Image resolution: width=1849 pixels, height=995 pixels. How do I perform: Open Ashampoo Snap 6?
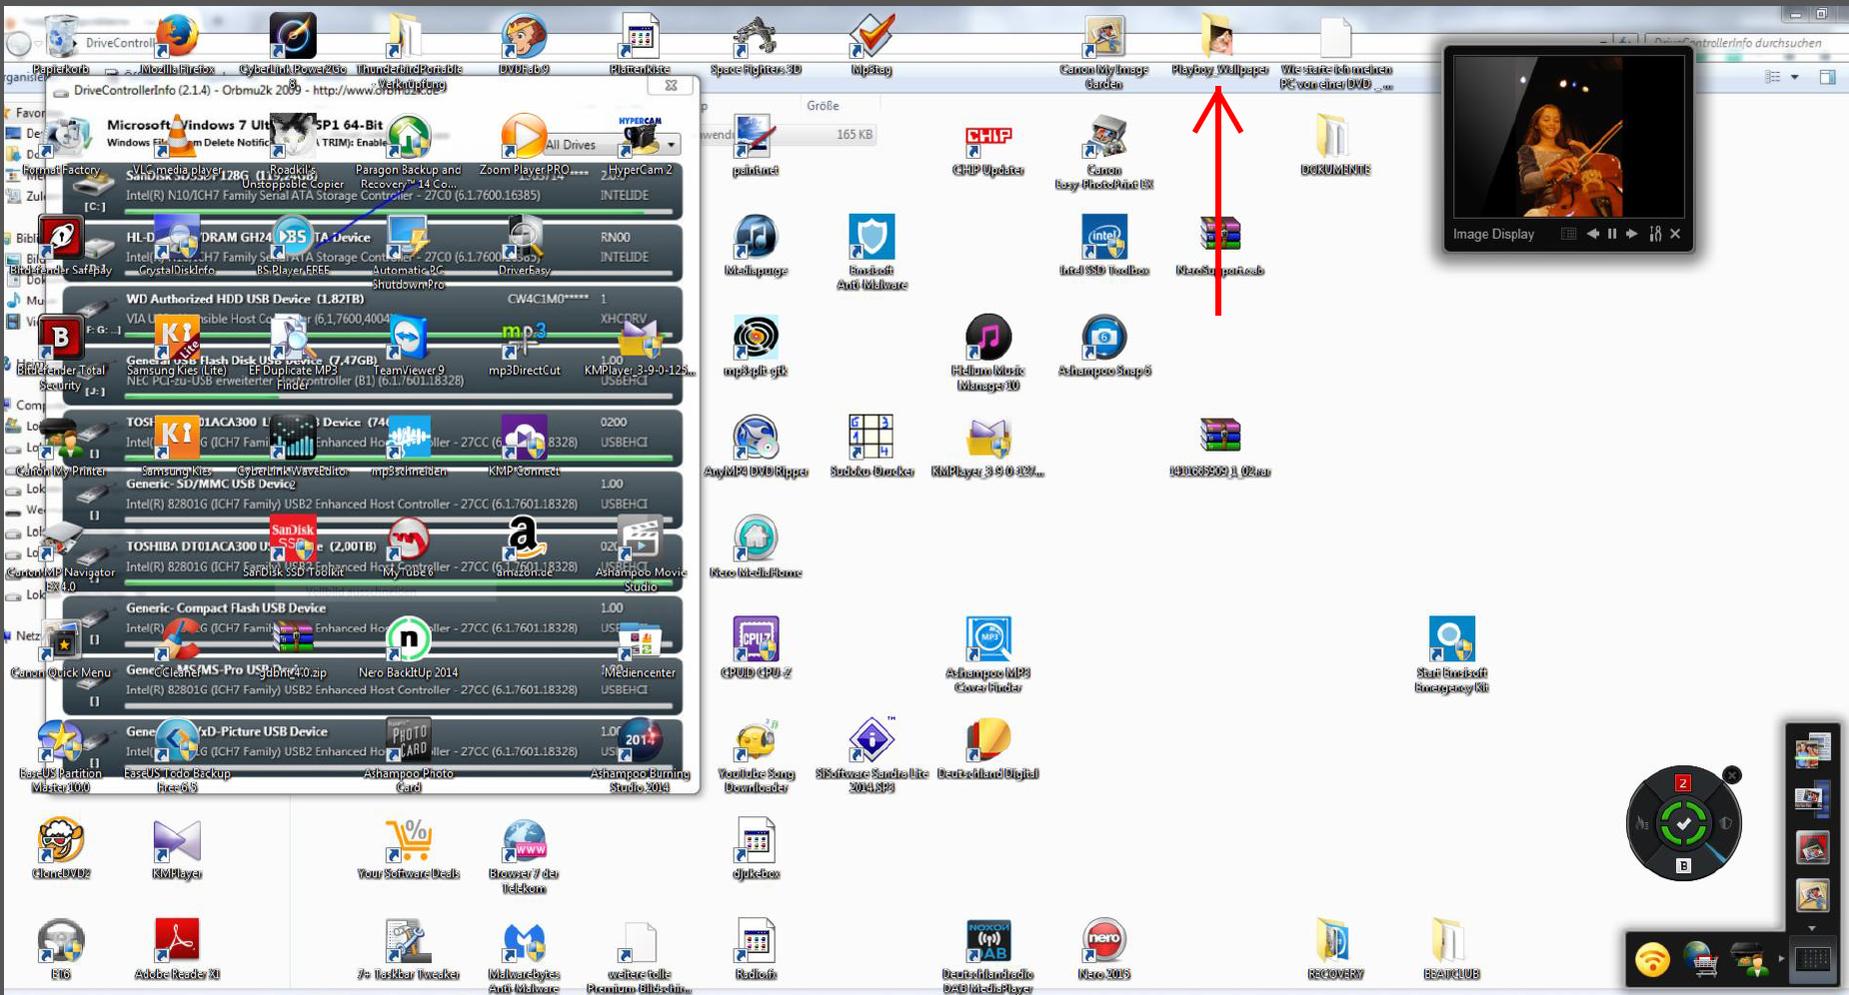pyautogui.click(x=1104, y=345)
